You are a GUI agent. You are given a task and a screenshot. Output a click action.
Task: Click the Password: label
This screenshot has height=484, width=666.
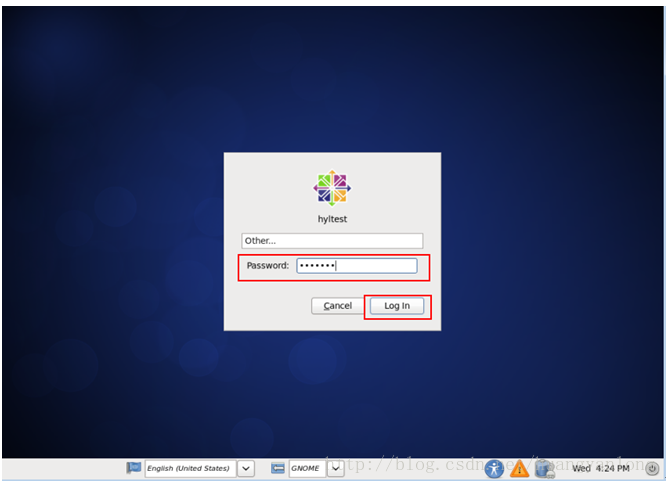click(268, 265)
